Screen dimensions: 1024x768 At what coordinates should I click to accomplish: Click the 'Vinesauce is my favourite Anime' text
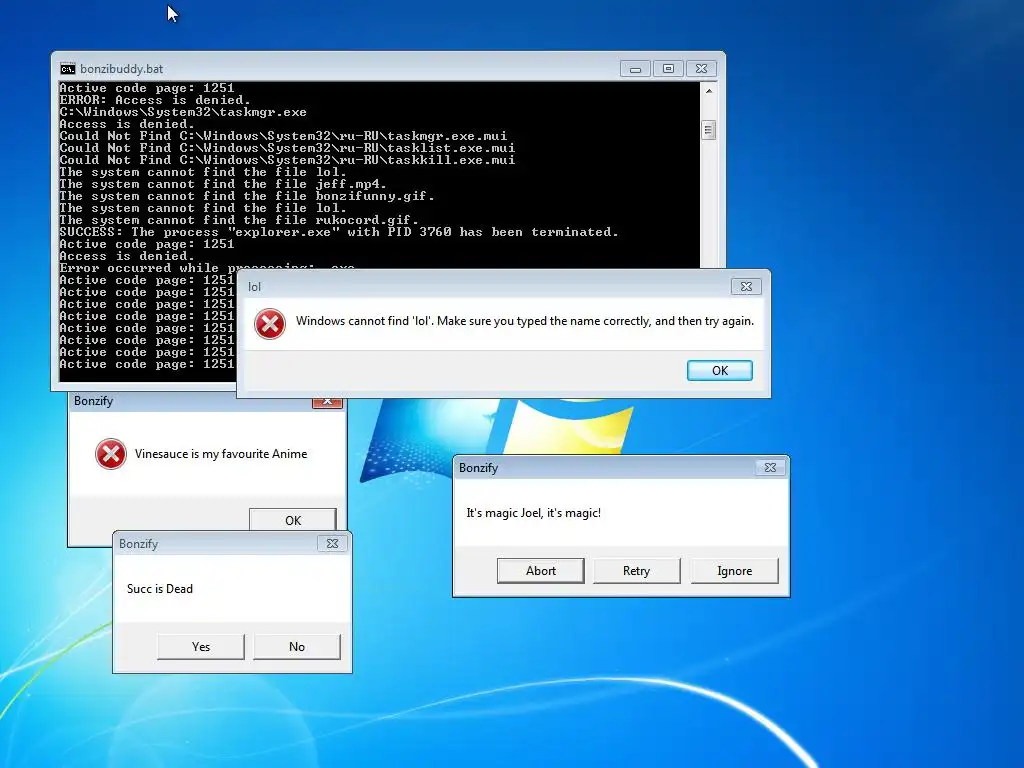click(221, 454)
